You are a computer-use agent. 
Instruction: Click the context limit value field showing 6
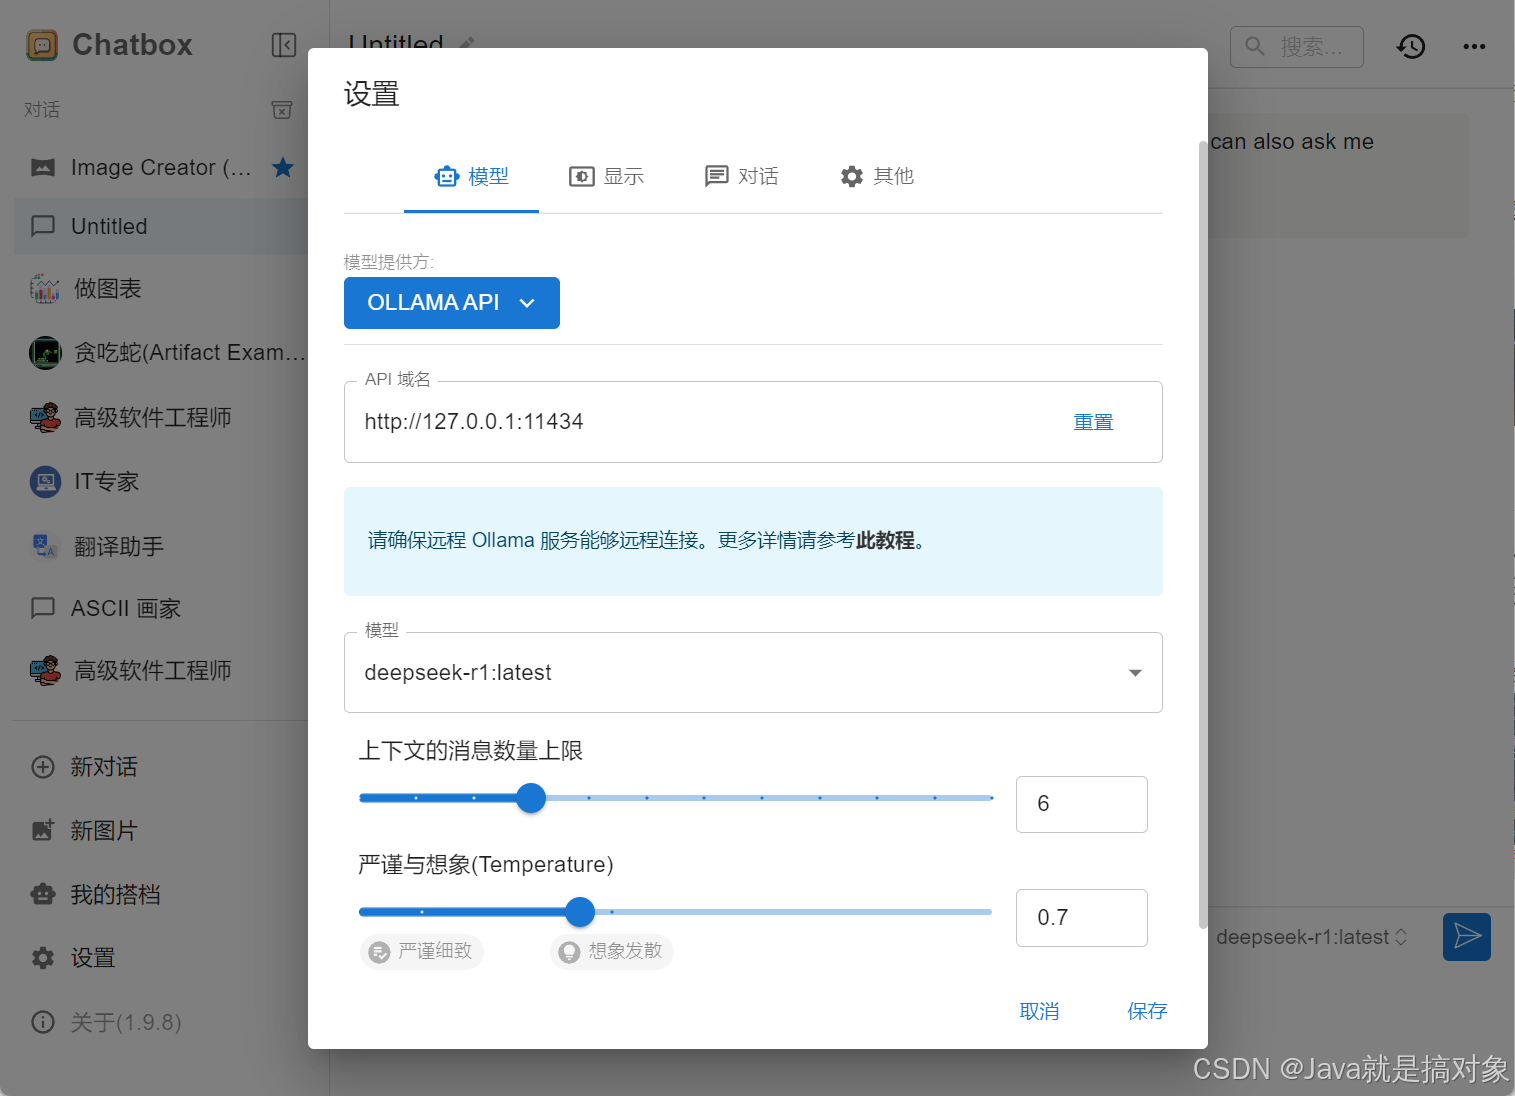coord(1082,804)
